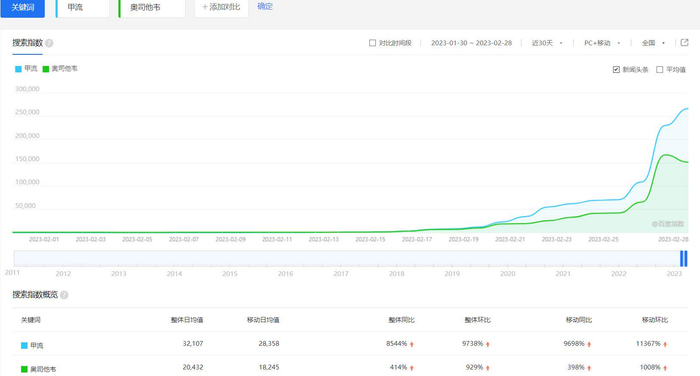Click the 确定 confirm link
Screen dimensions: 700x376
tap(265, 7)
